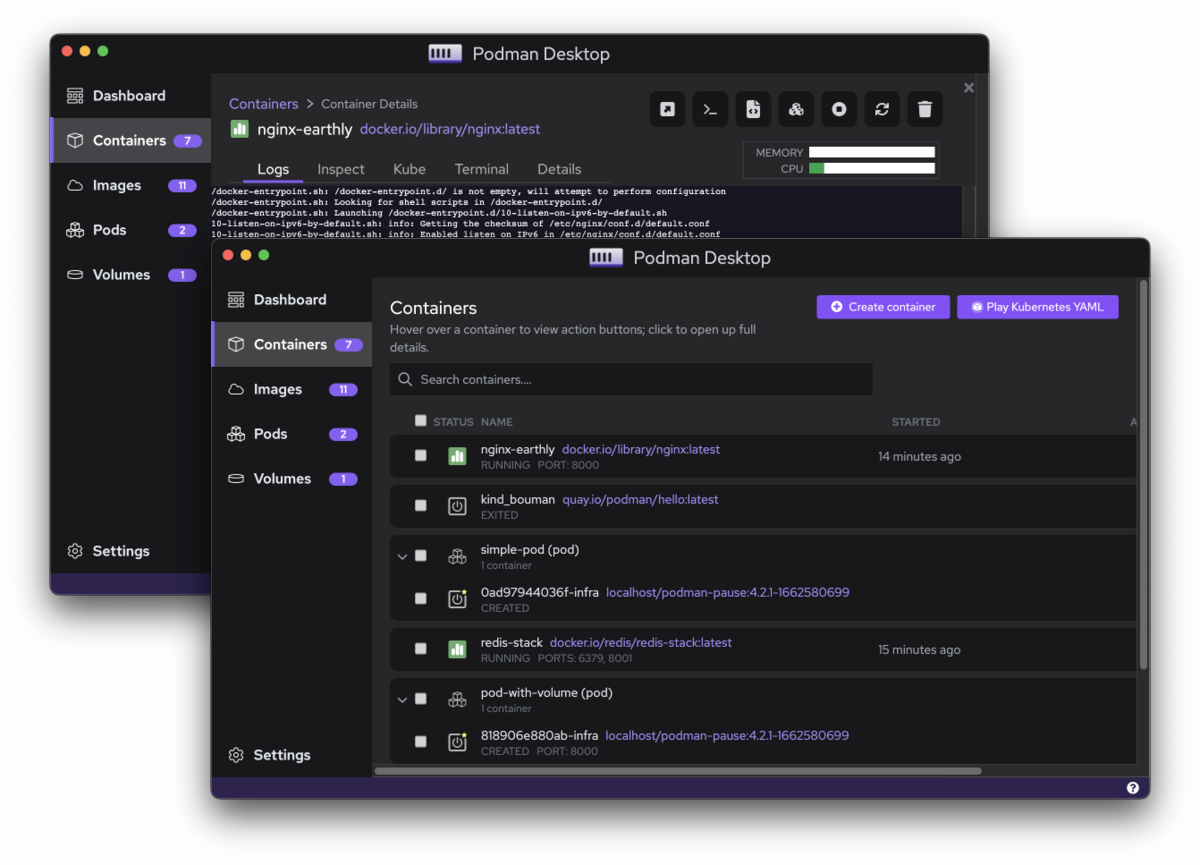Open the nginx-earthly container in Dashboard

(x=518, y=449)
